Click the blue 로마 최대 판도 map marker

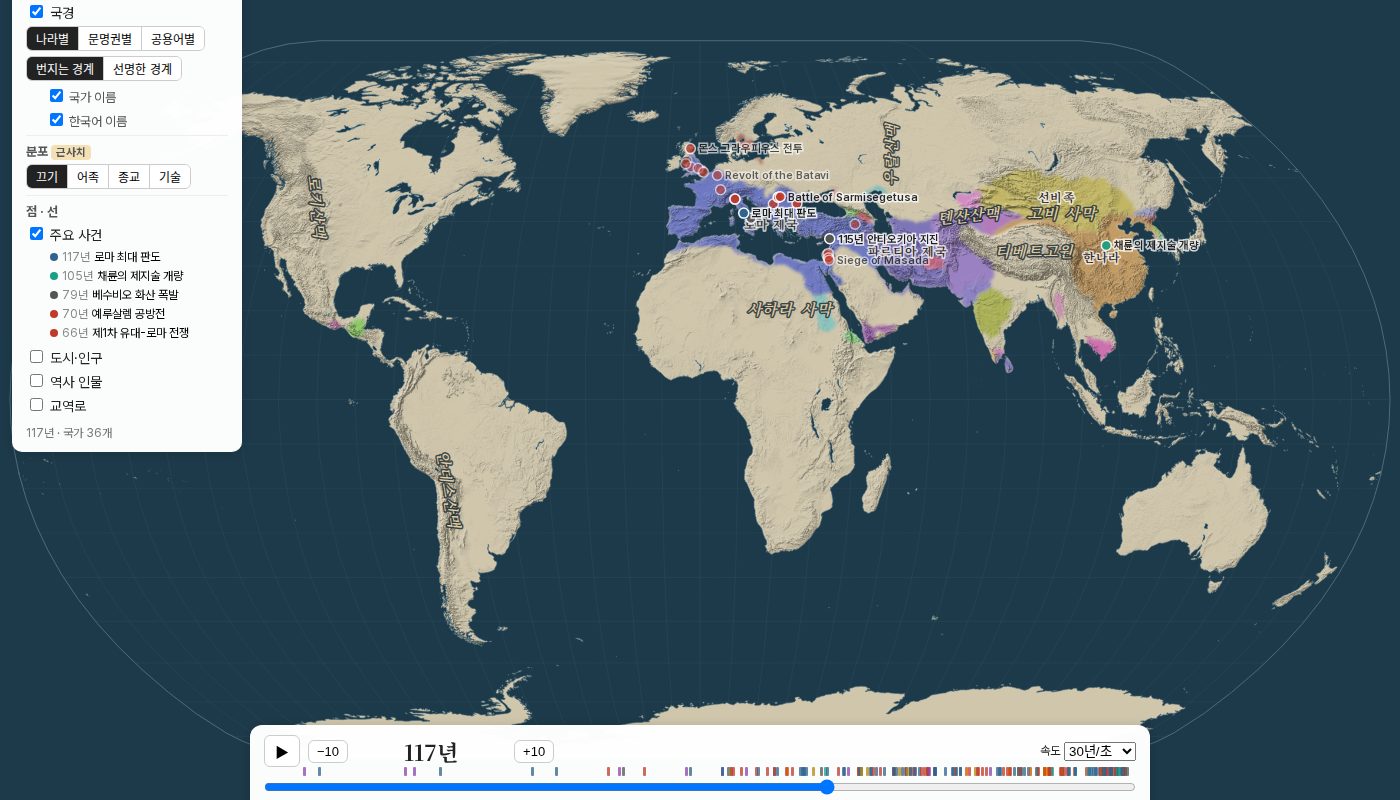[743, 213]
